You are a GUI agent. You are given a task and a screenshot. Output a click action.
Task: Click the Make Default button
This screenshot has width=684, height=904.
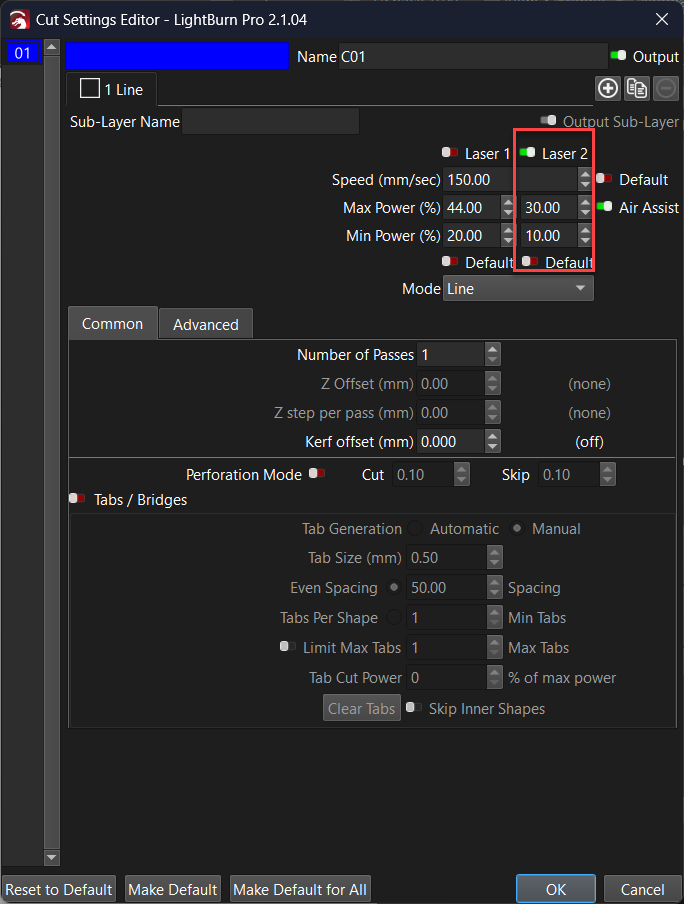[x=172, y=889]
